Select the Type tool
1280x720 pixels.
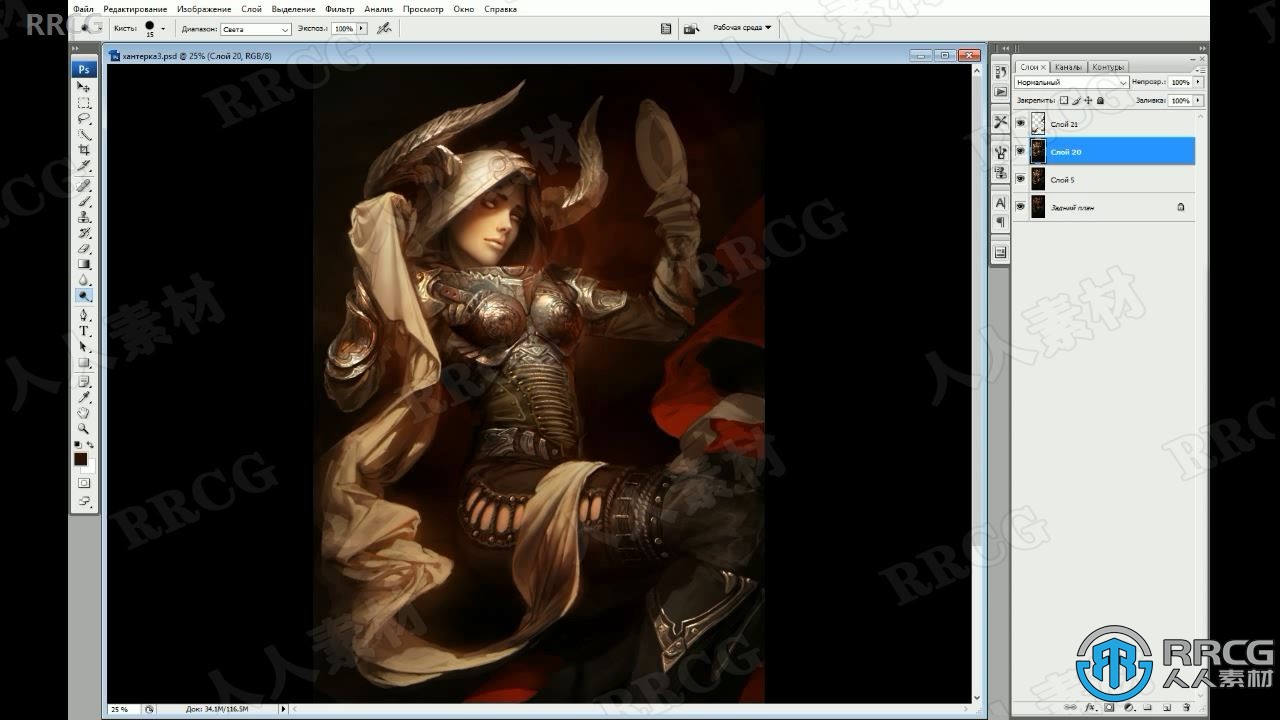(x=84, y=331)
